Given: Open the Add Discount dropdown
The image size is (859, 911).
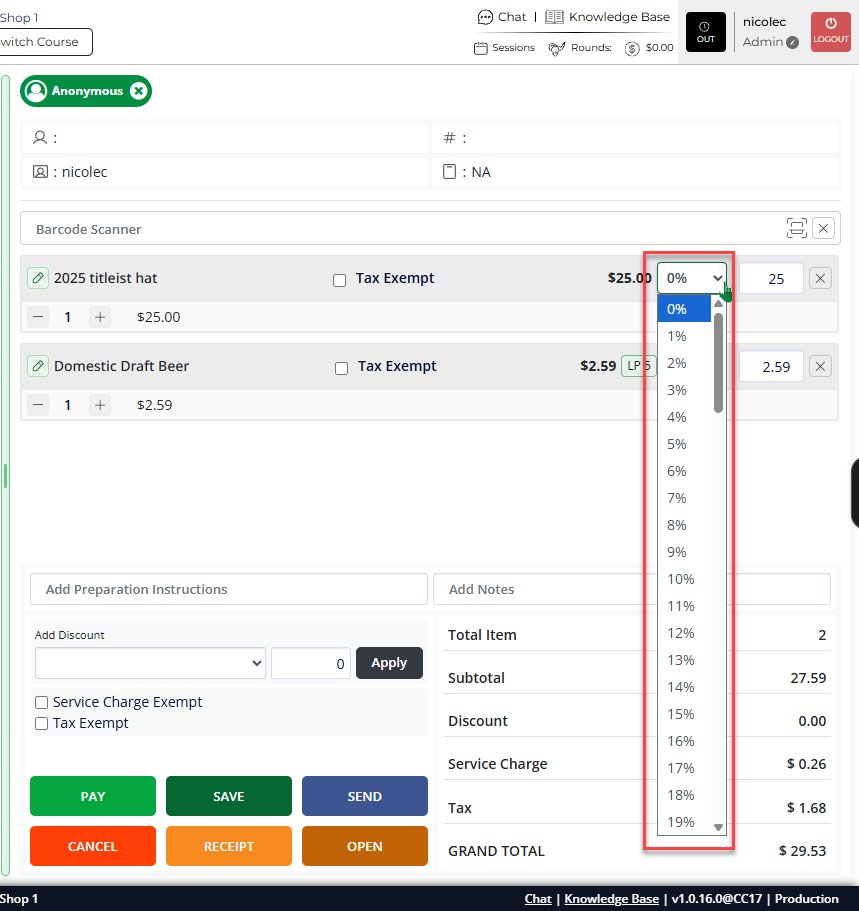Looking at the screenshot, I should 150,663.
